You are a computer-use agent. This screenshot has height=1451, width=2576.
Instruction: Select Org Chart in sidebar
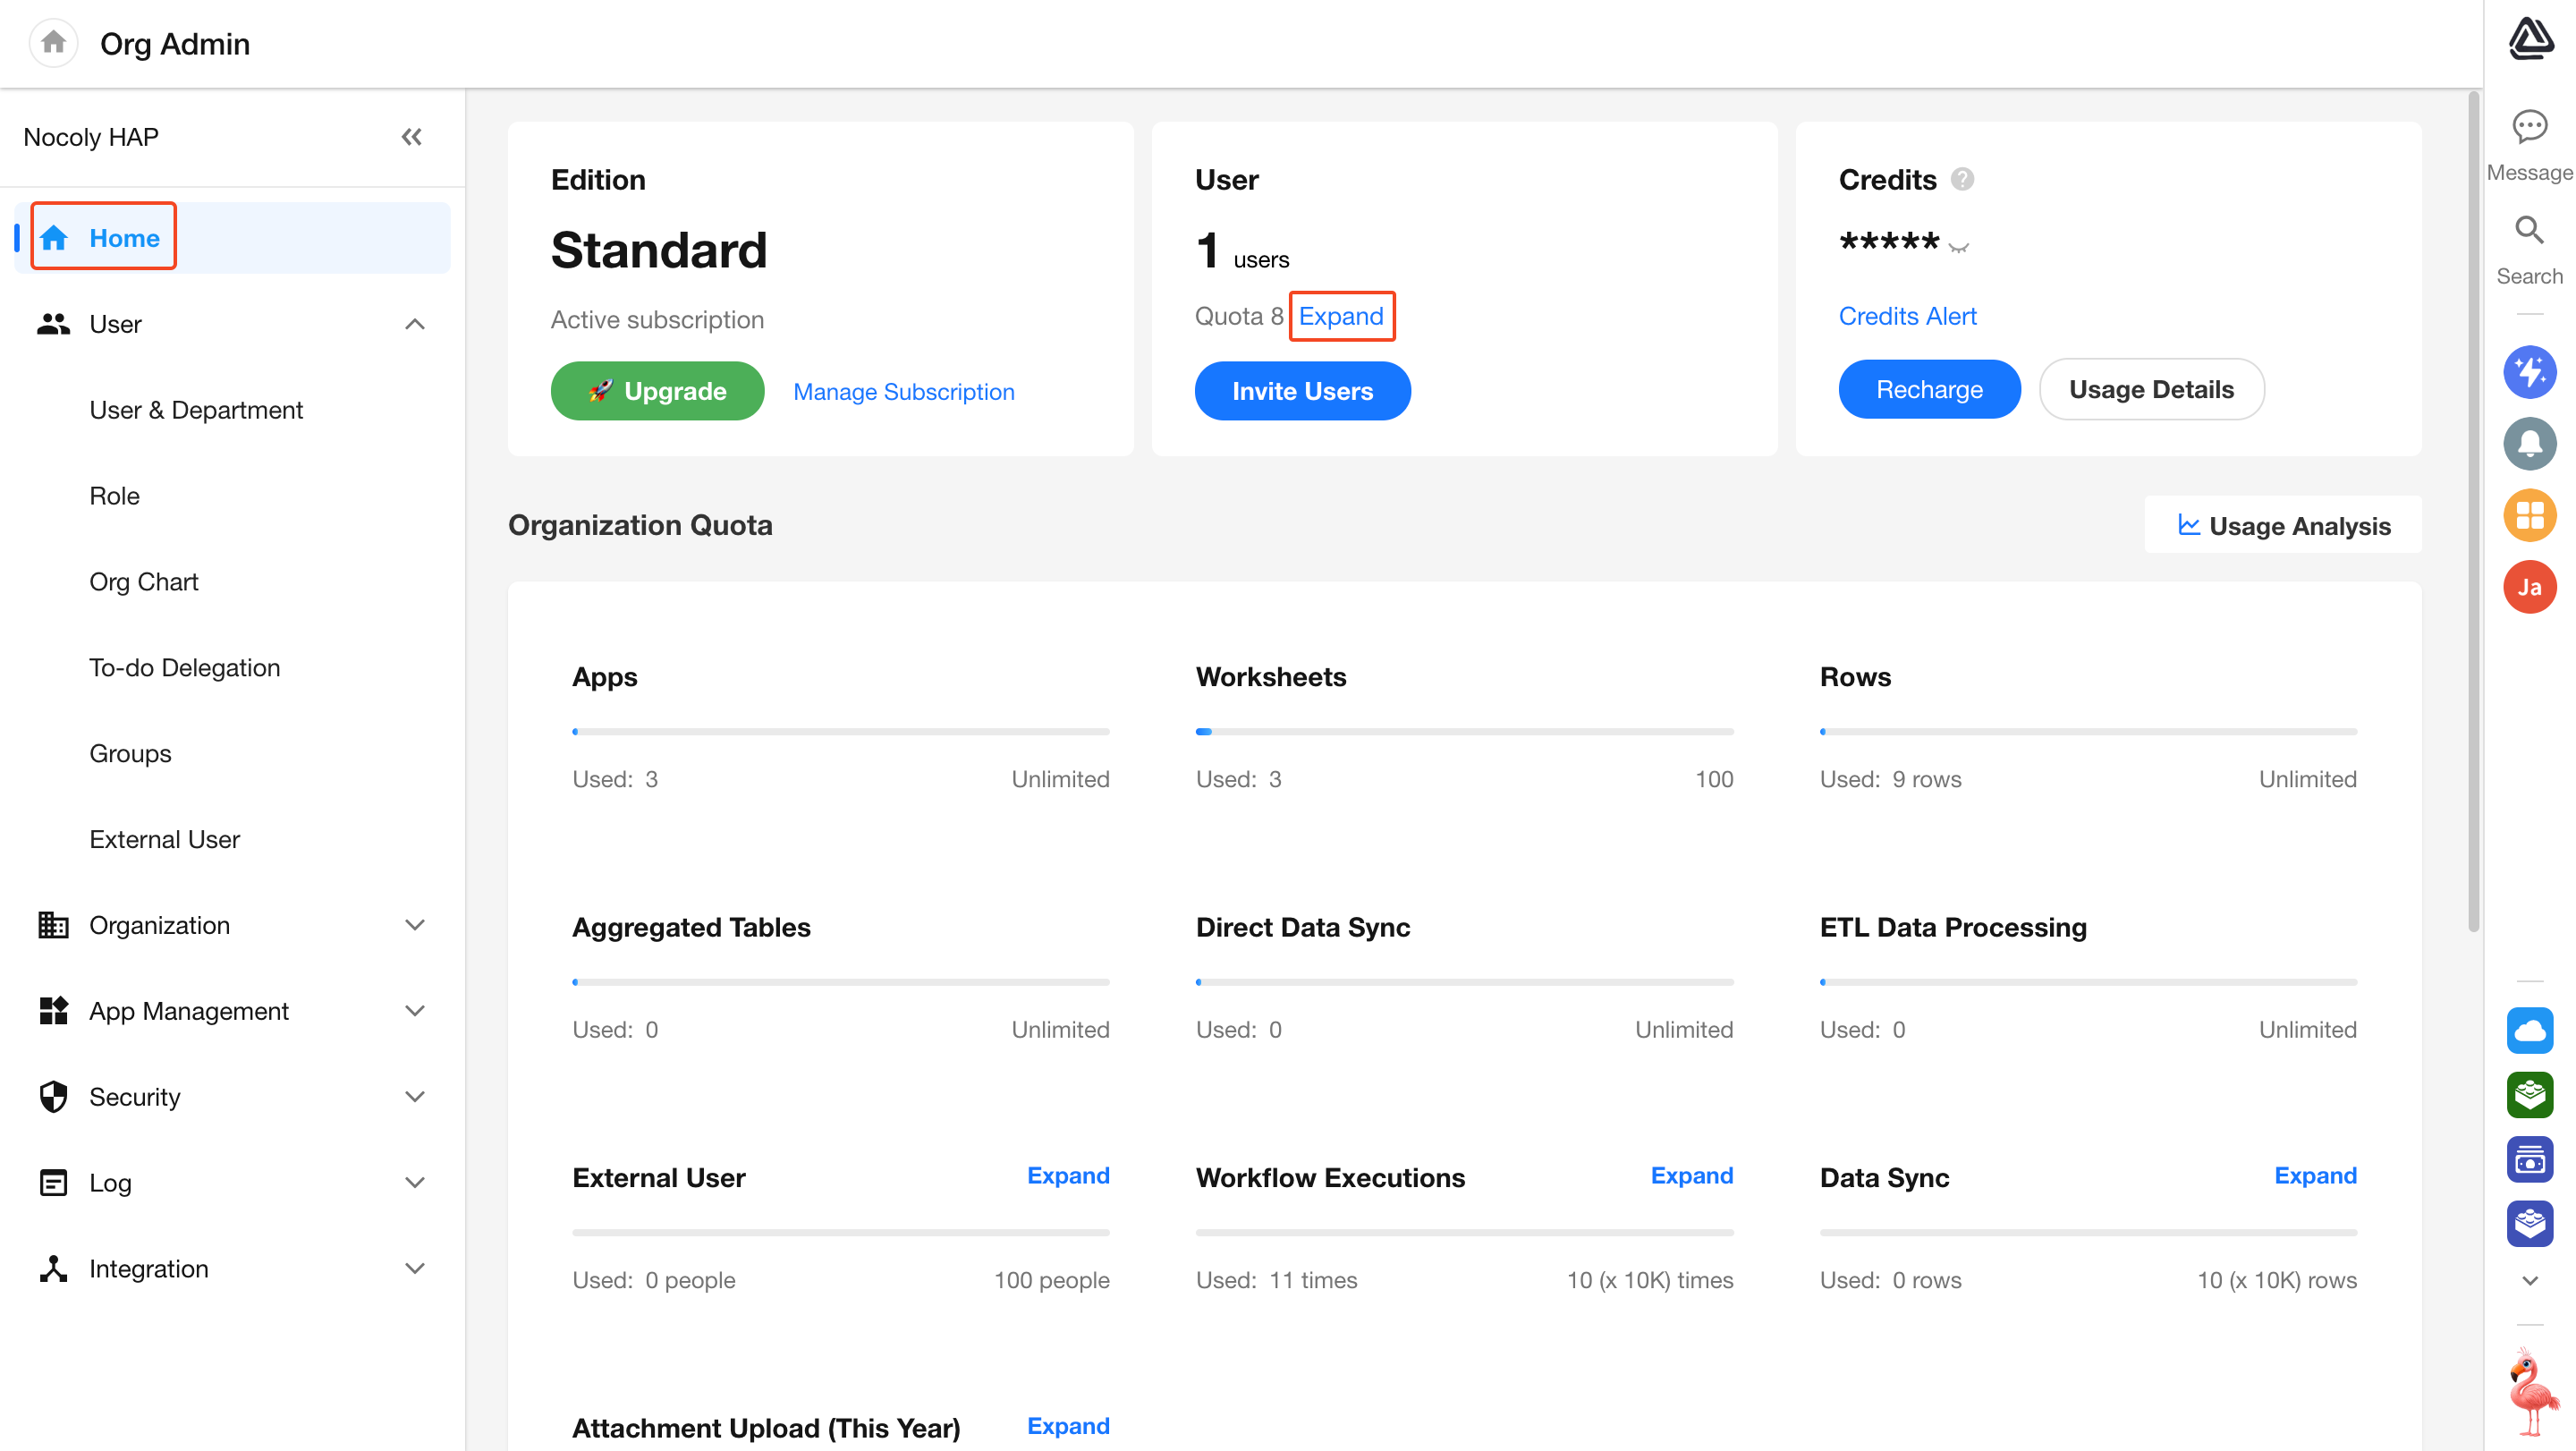coord(144,582)
